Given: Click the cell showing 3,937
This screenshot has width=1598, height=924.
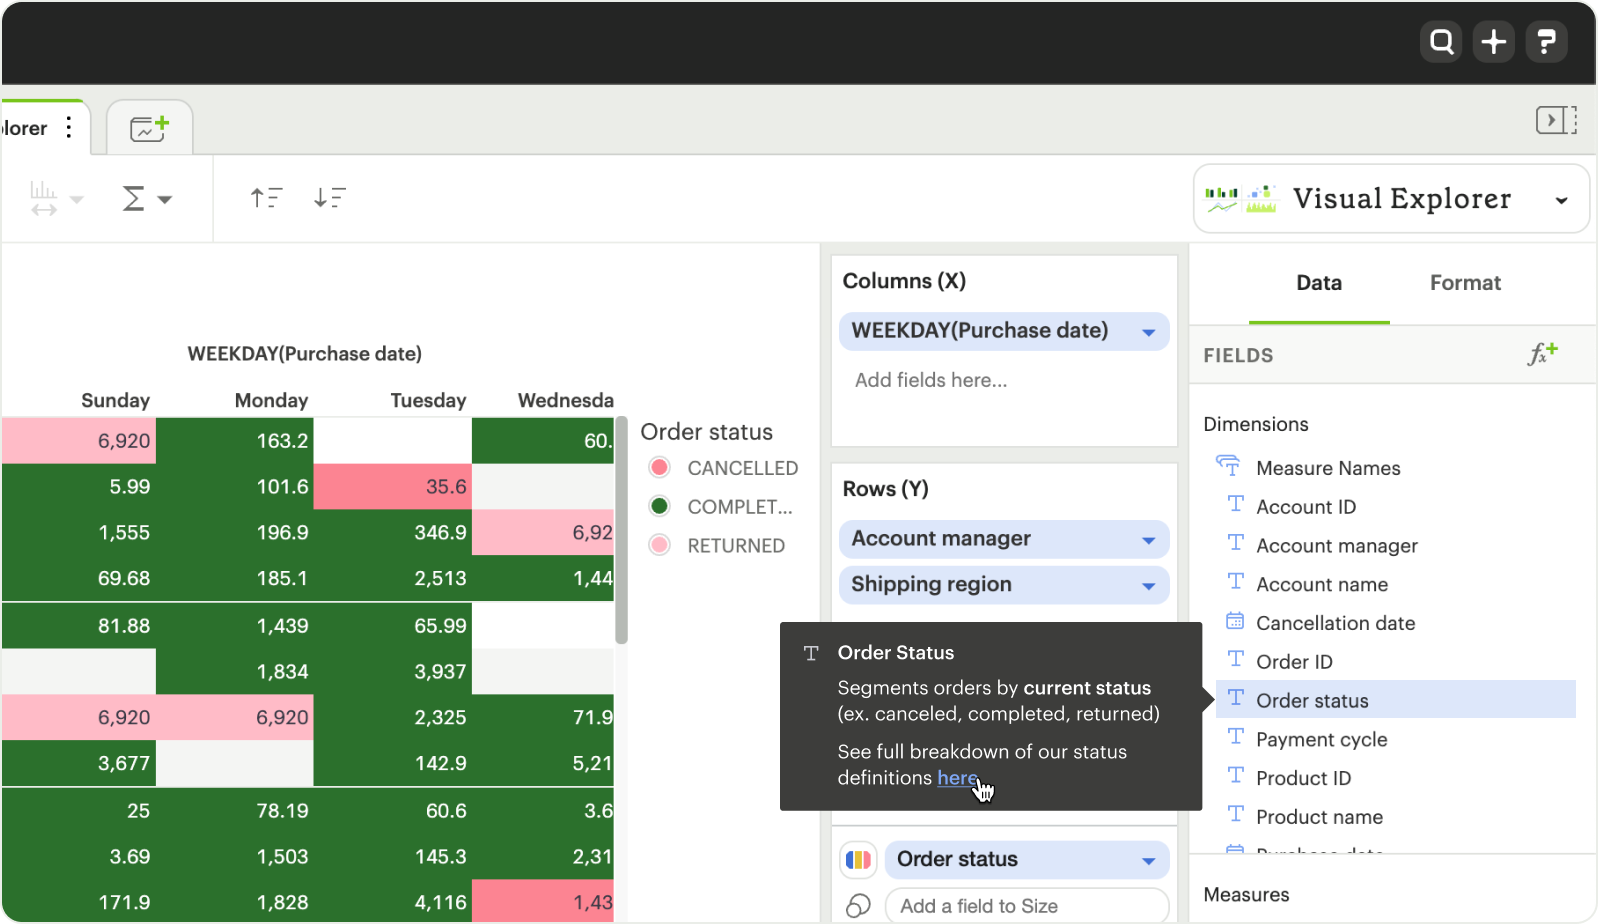Looking at the screenshot, I should 393,672.
